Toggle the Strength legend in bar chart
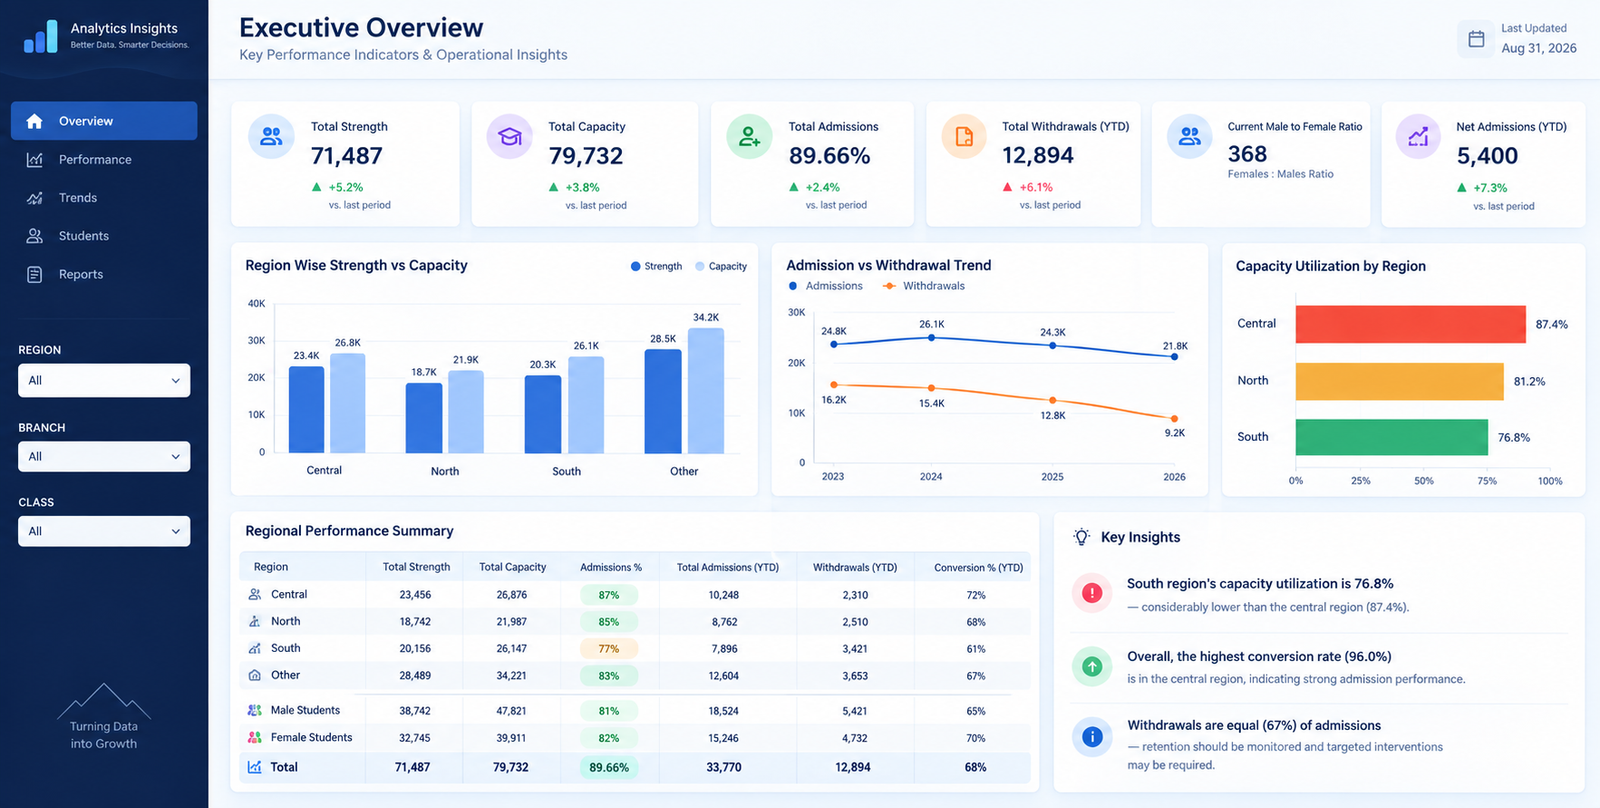This screenshot has width=1600, height=808. pos(656,266)
